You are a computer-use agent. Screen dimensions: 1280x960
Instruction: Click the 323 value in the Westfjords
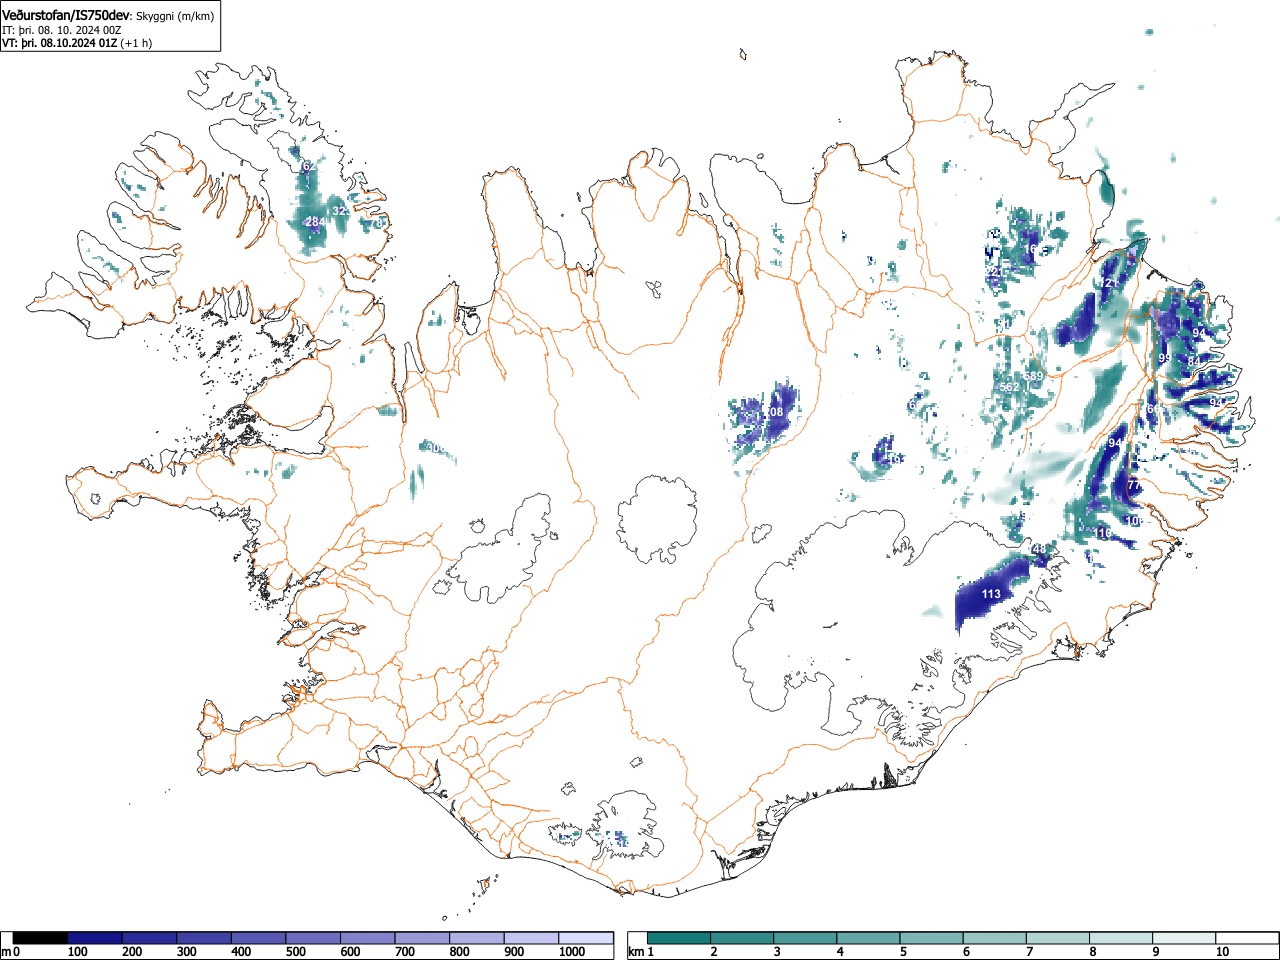pos(341,211)
